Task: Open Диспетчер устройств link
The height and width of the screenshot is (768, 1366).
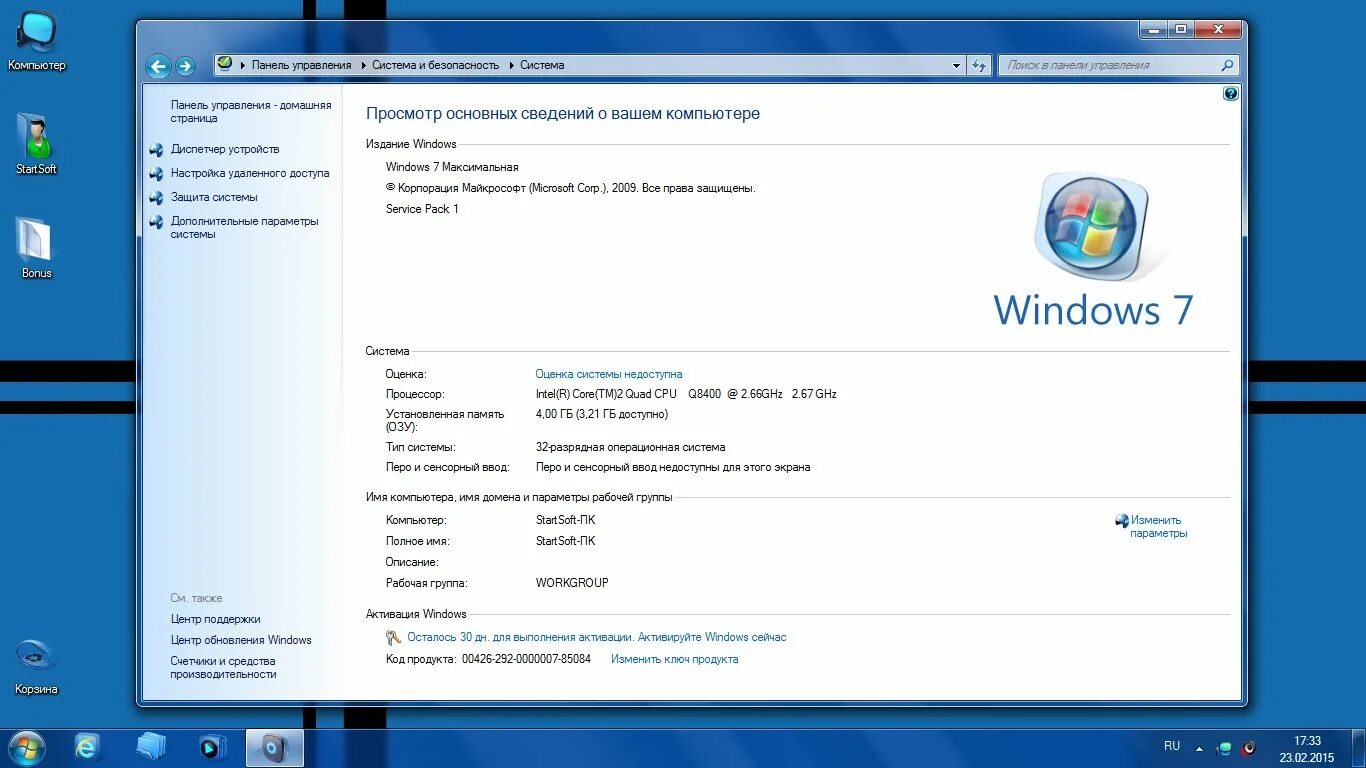Action: coord(225,149)
